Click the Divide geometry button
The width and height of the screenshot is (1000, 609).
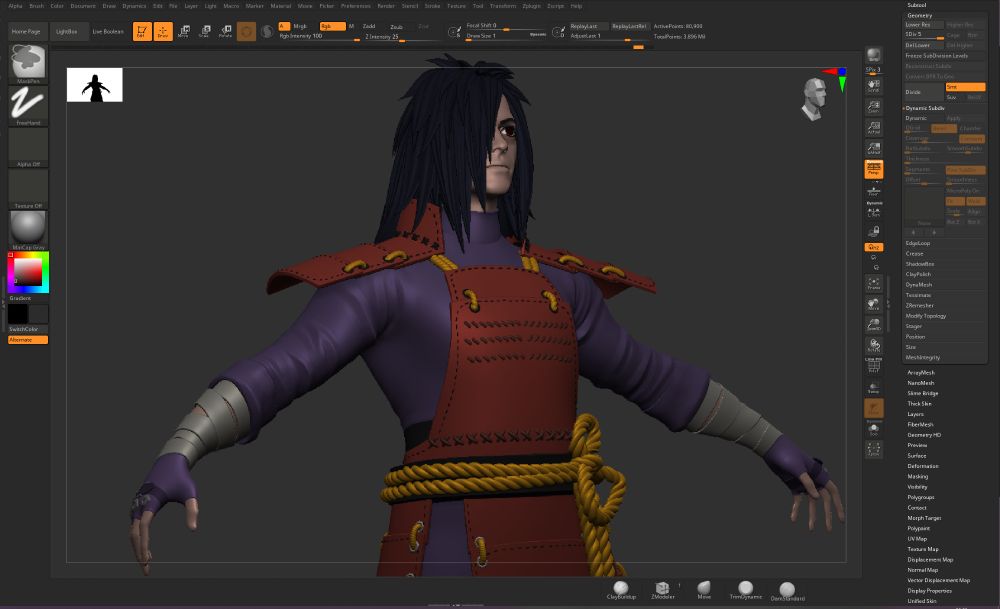(923, 92)
